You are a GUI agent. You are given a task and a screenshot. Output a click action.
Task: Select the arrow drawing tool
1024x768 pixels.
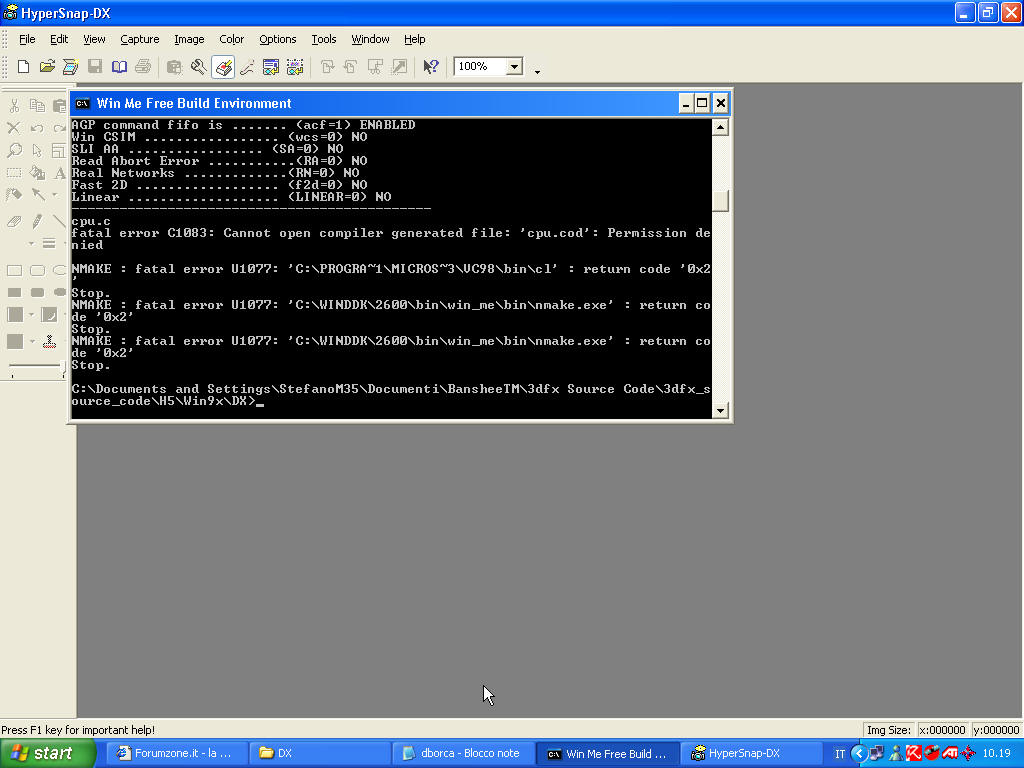(x=39, y=194)
